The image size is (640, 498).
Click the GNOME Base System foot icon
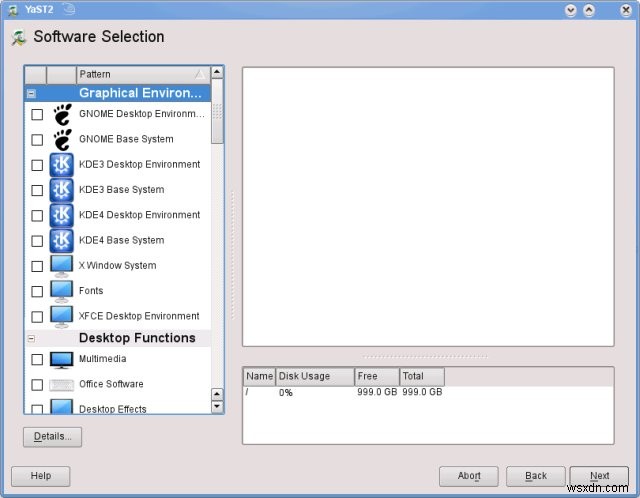[62, 140]
